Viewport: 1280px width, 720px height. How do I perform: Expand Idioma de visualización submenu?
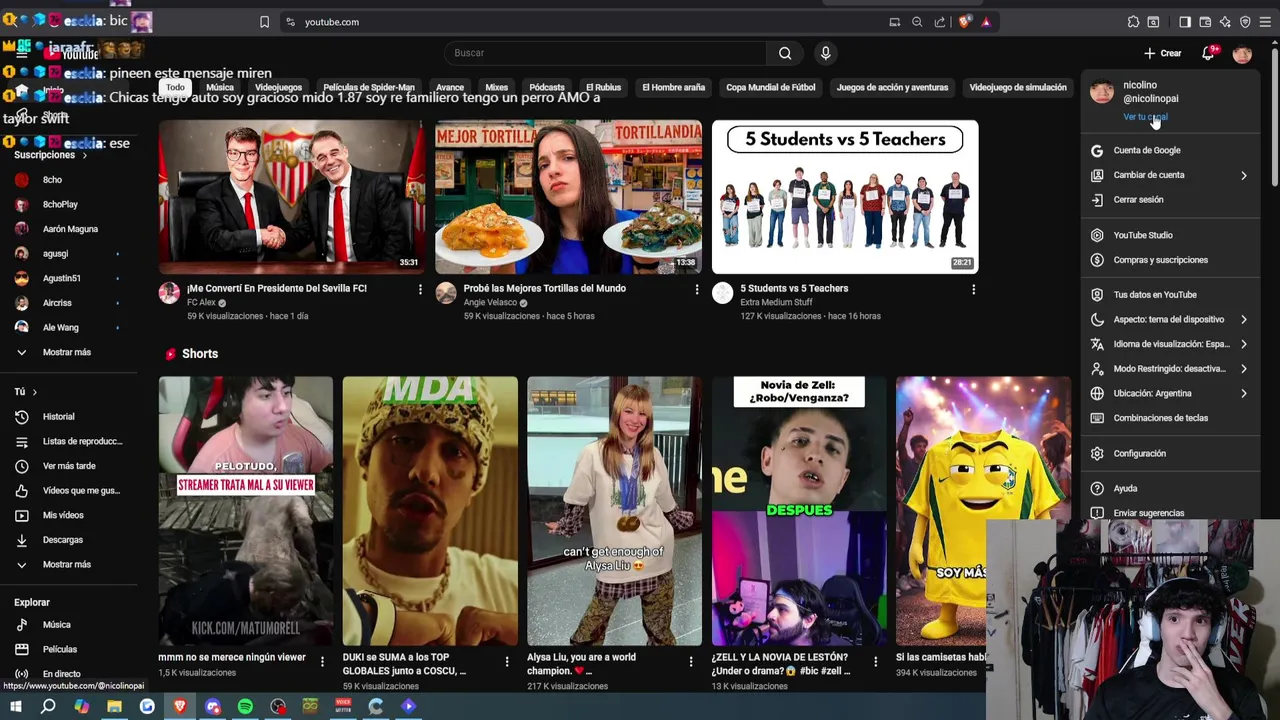(1169, 344)
